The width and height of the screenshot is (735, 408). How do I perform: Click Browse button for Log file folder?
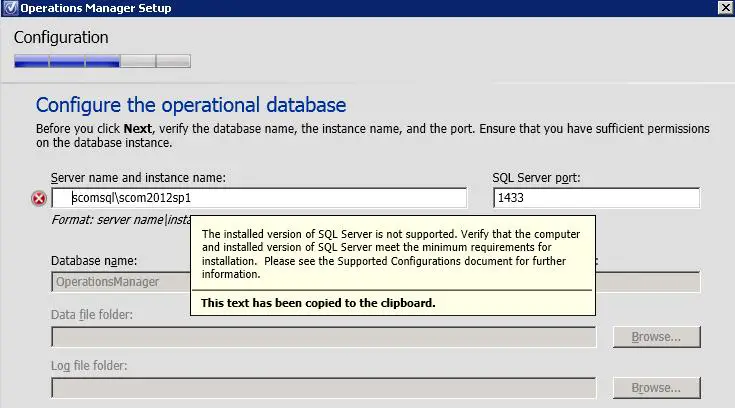tap(656, 388)
